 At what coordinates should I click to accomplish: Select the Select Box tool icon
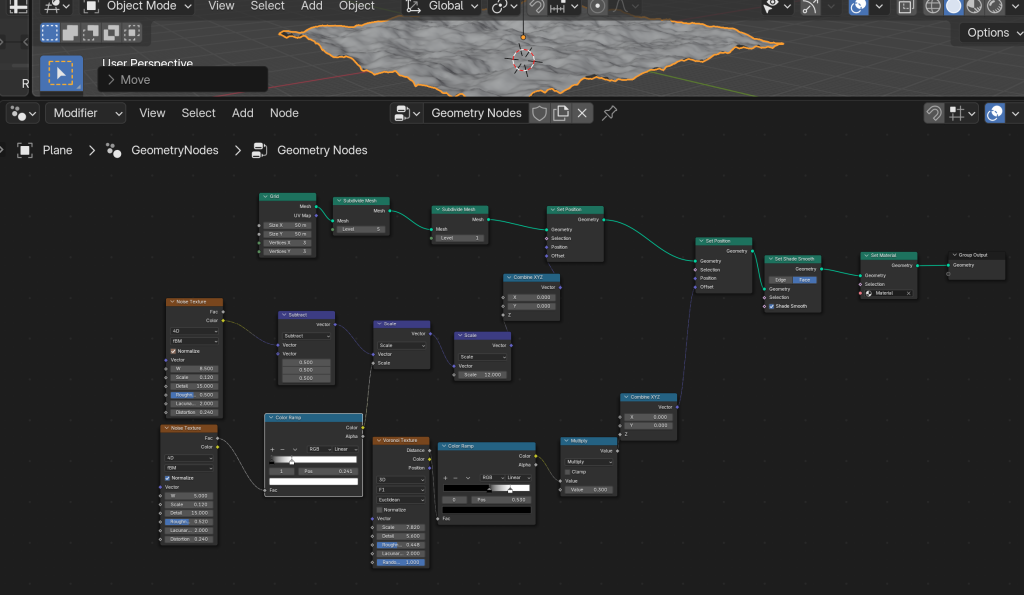tap(61, 73)
